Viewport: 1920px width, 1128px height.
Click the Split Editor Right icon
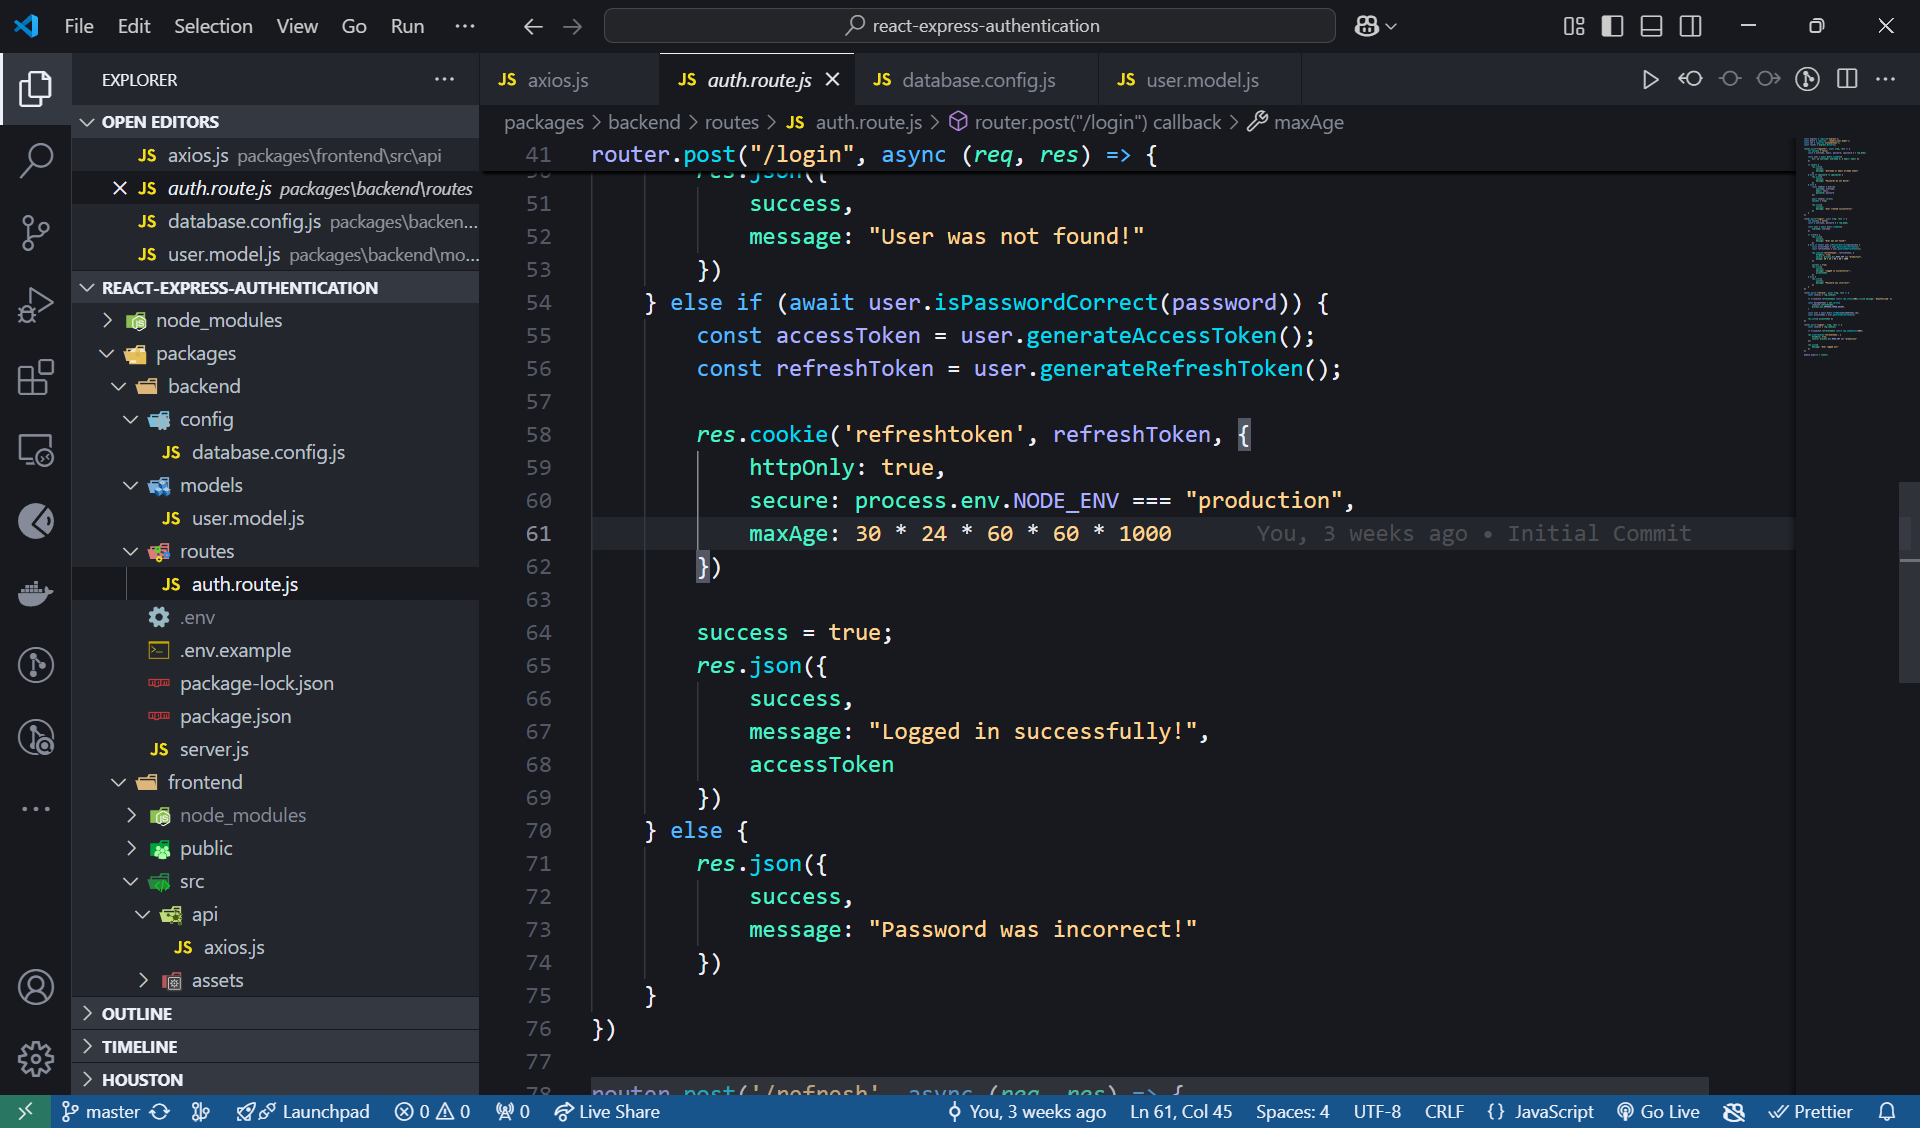(x=1847, y=80)
